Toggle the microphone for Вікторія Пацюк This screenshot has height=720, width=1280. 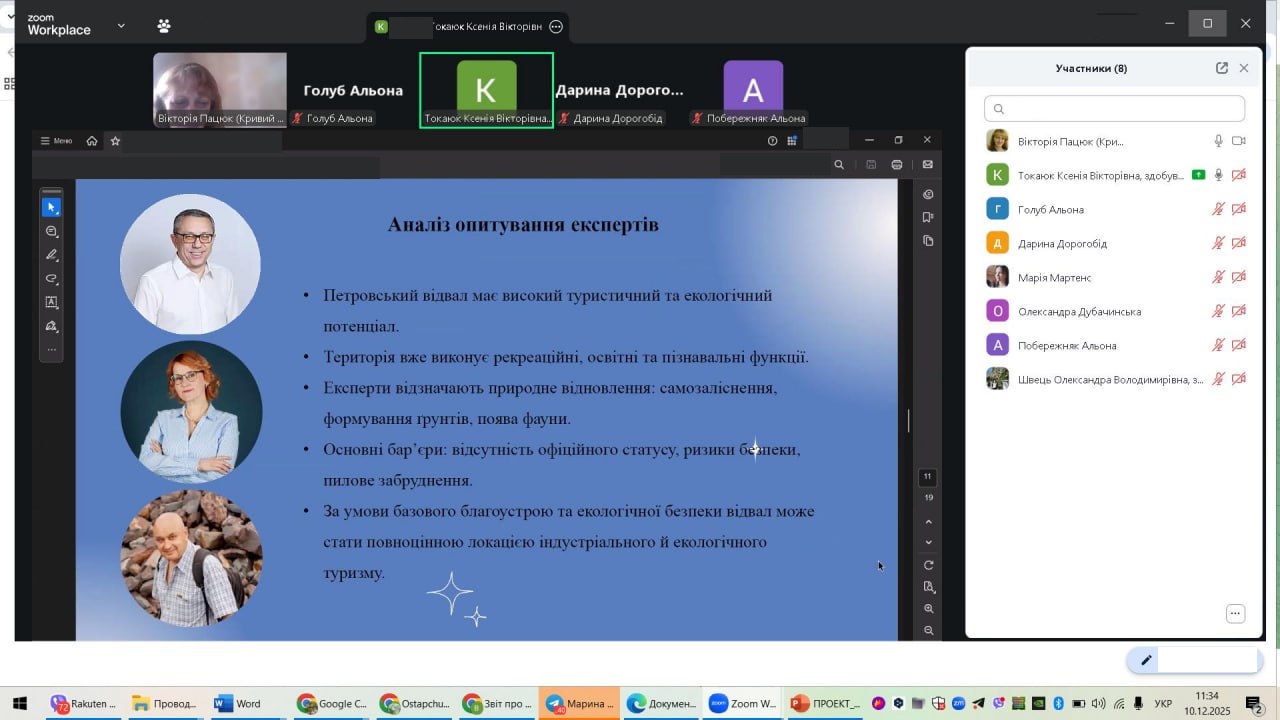click(1218, 142)
